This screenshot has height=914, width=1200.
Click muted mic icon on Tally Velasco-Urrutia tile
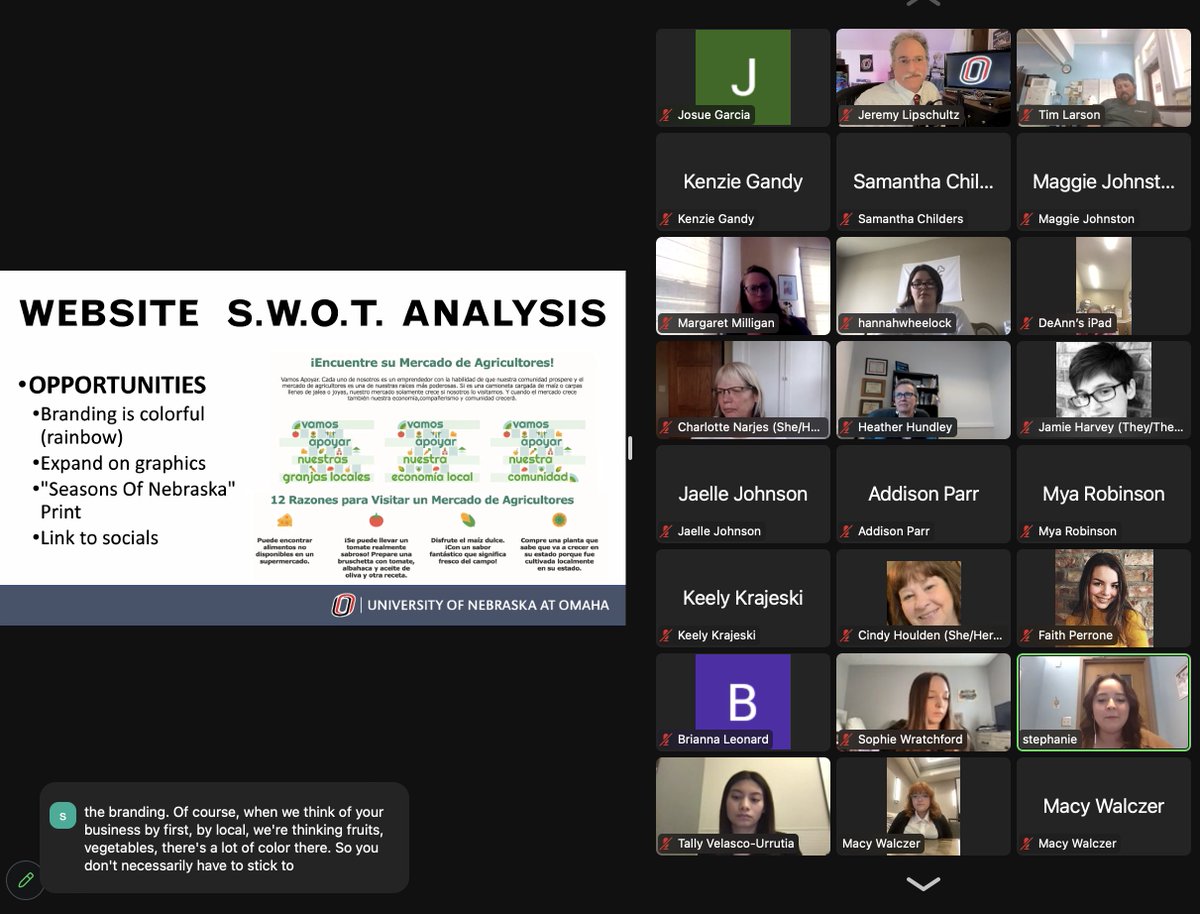point(666,843)
